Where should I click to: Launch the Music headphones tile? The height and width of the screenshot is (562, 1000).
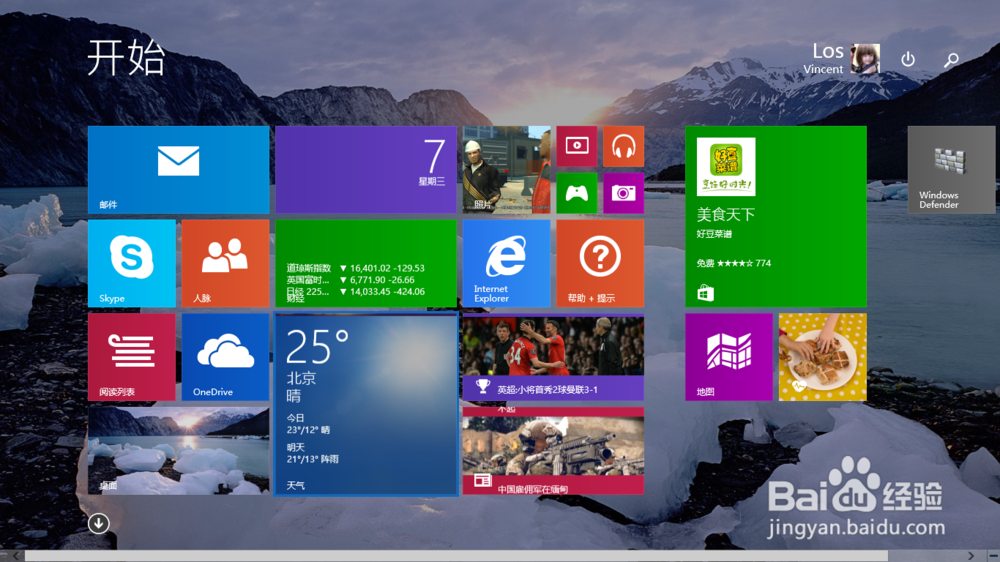[x=624, y=146]
